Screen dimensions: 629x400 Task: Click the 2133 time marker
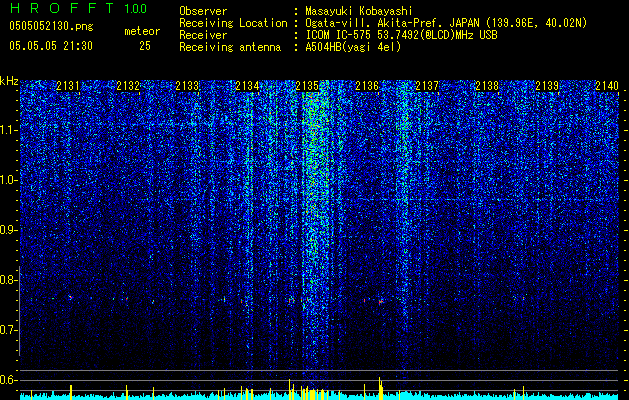point(187,85)
